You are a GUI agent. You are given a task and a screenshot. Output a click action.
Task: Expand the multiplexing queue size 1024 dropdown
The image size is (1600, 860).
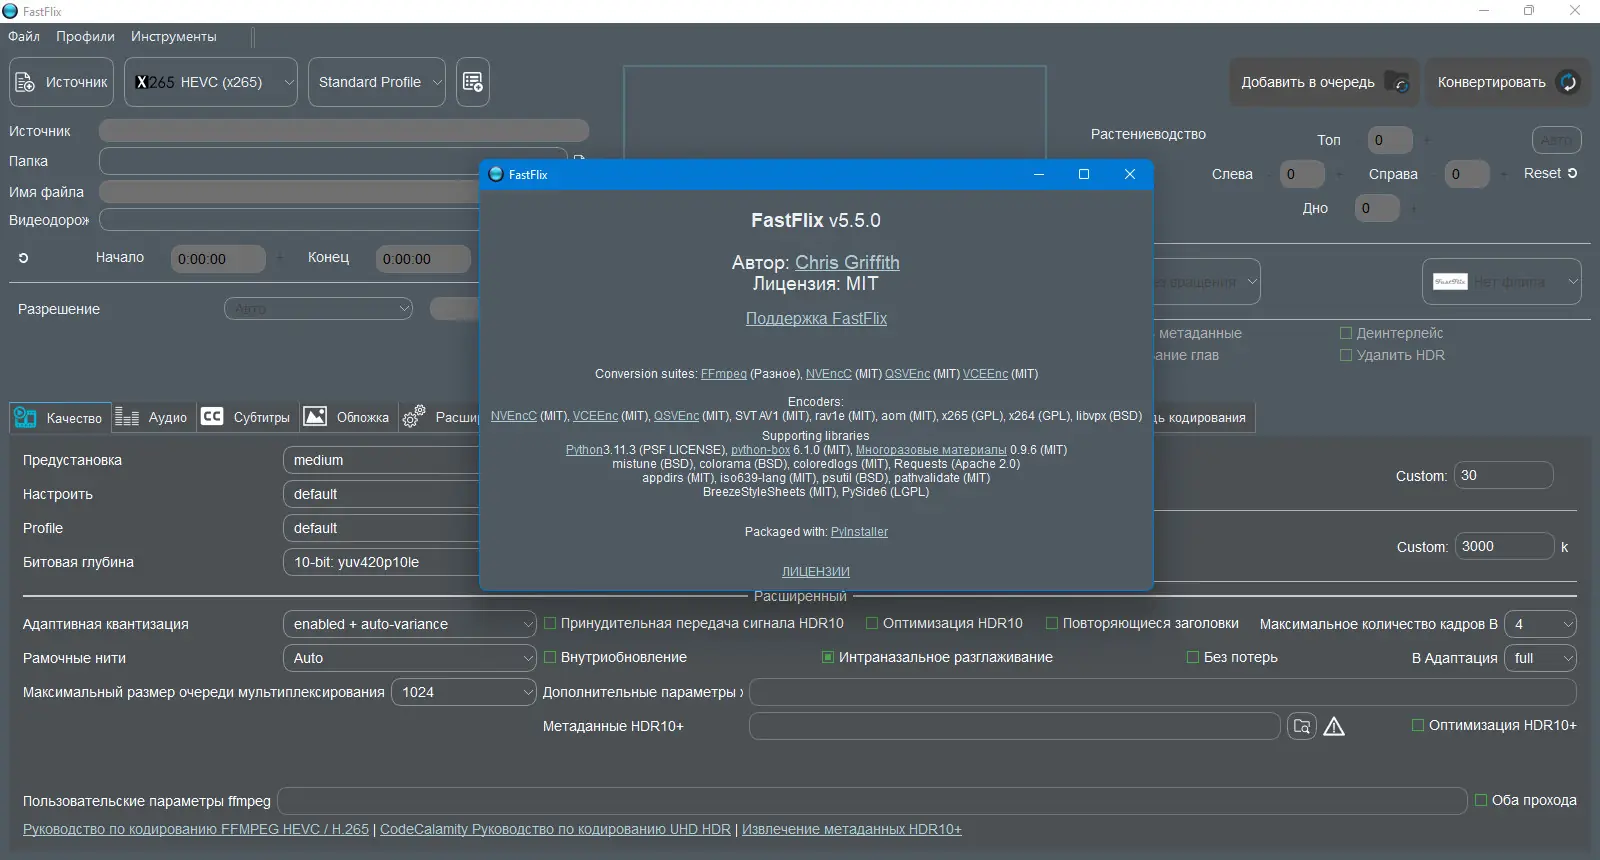pyautogui.click(x=464, y=692)
